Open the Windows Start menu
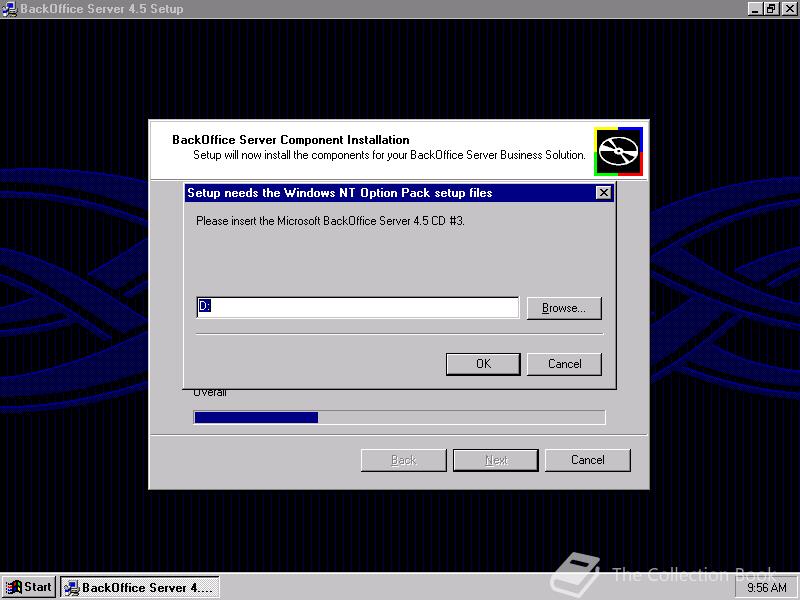The width and height of the screenshot is (800, 600). pos(29,587)
